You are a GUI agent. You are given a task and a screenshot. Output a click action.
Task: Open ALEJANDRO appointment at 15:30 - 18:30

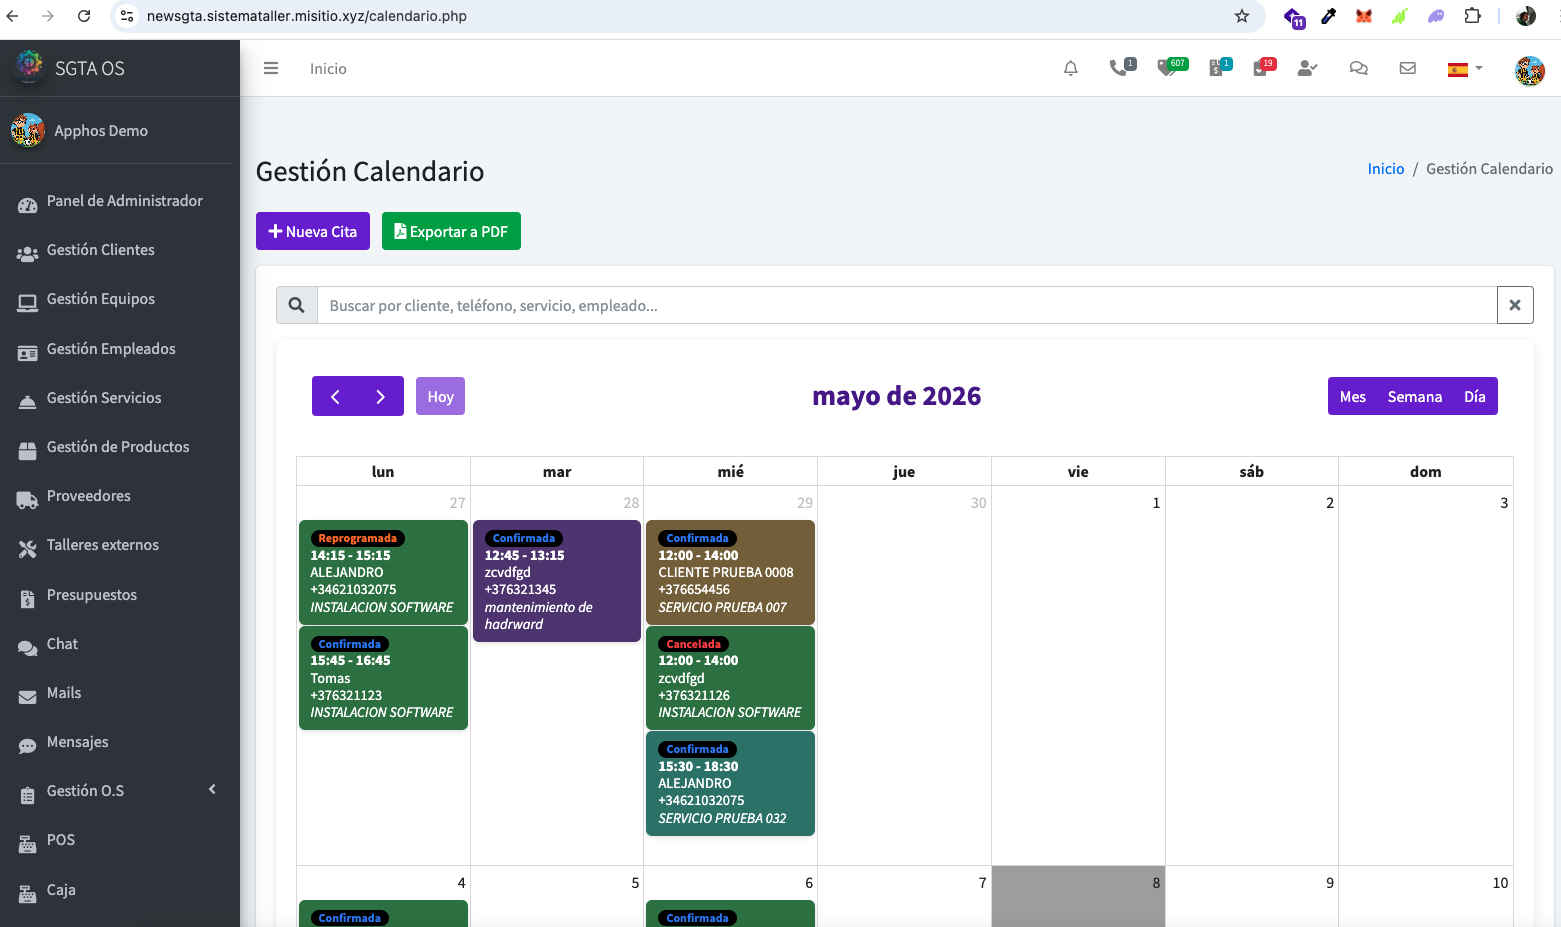pyautogui.click(x=730, y=783)
